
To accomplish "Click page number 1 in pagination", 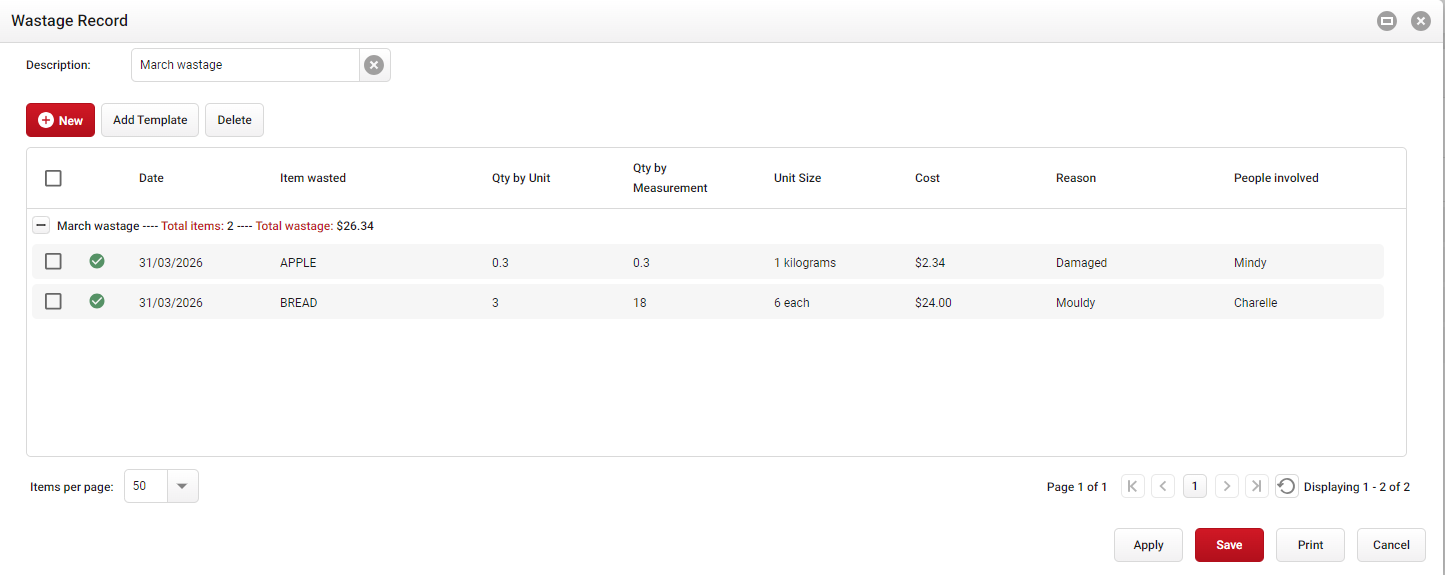I will pyautogui.click(x=1194, y=486).
